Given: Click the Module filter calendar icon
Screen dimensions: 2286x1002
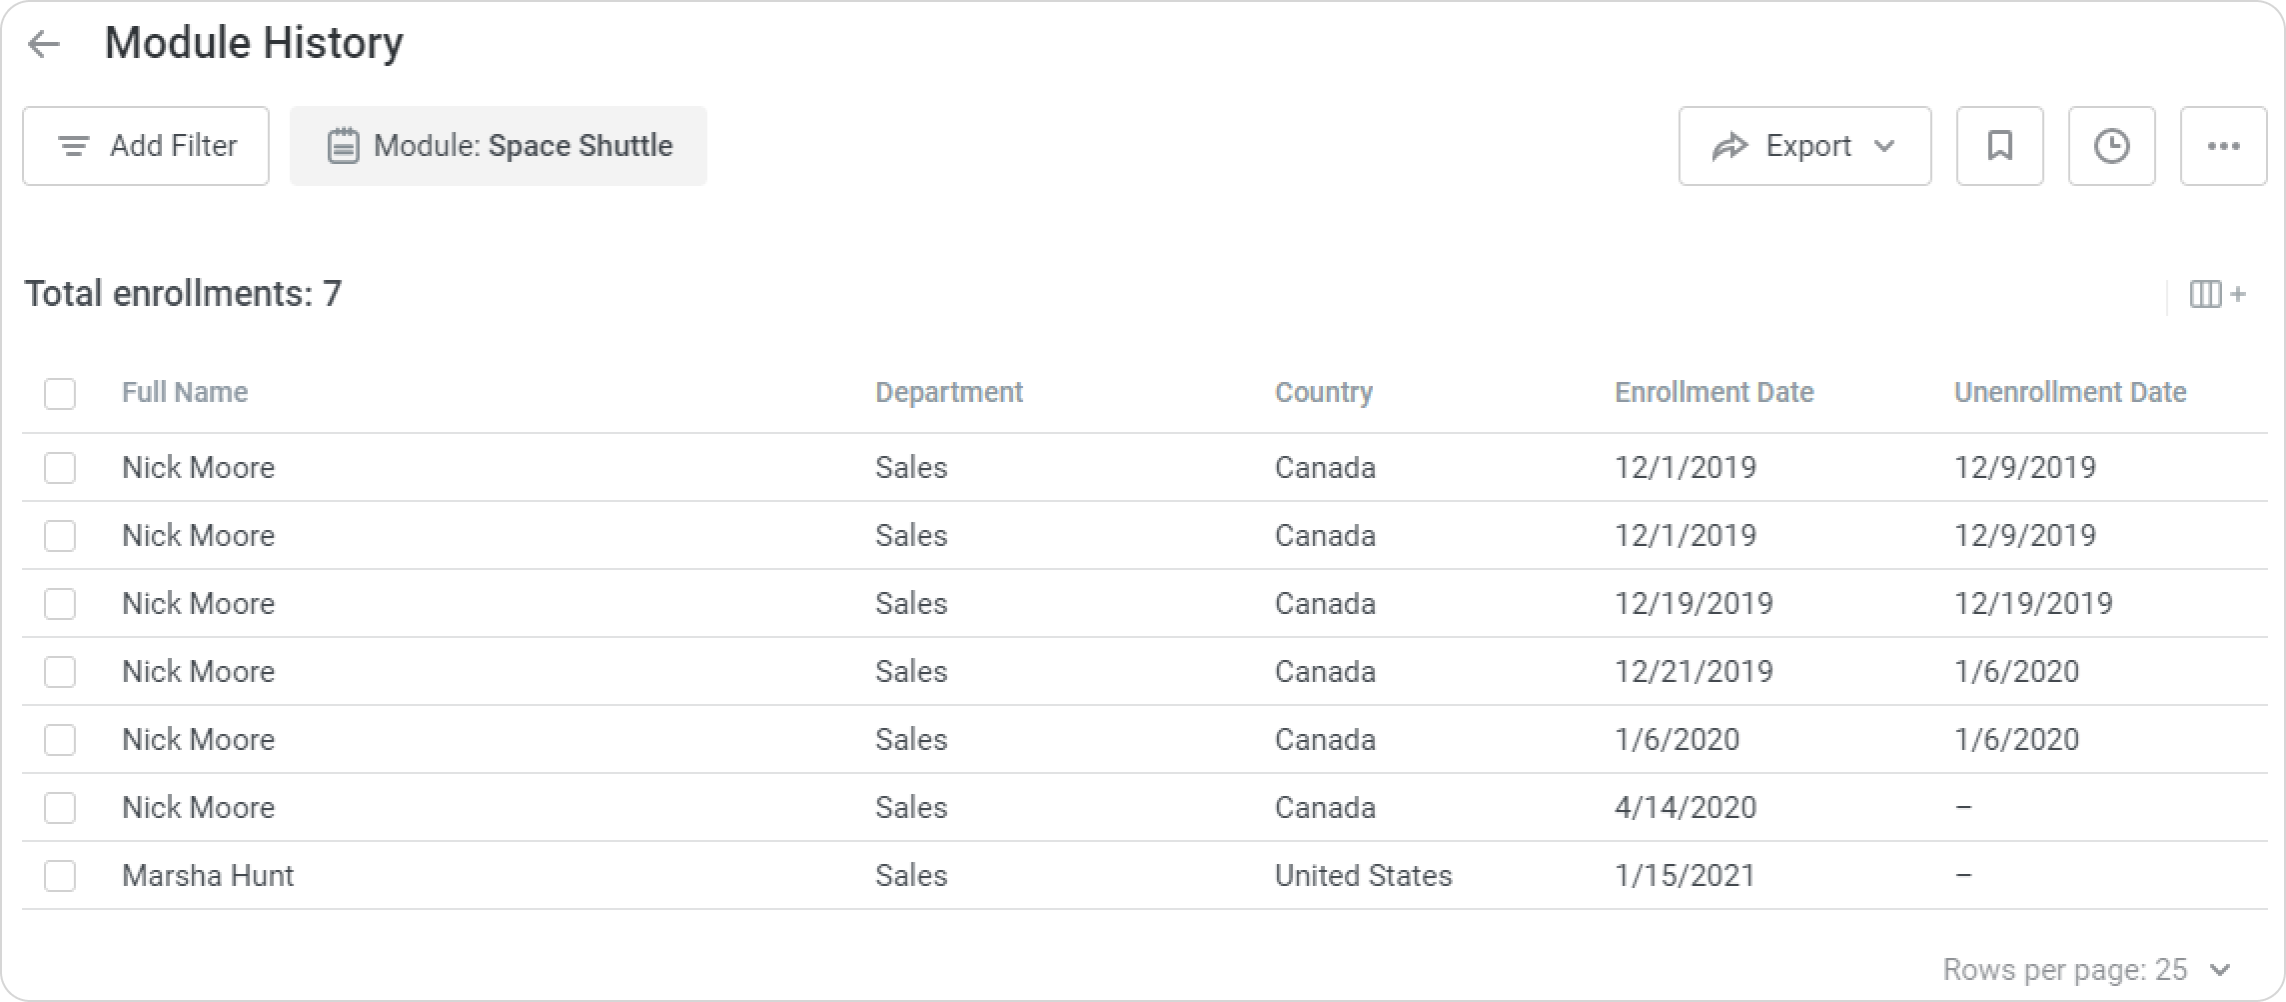Looking at the screenshot, I should point(343,146).
